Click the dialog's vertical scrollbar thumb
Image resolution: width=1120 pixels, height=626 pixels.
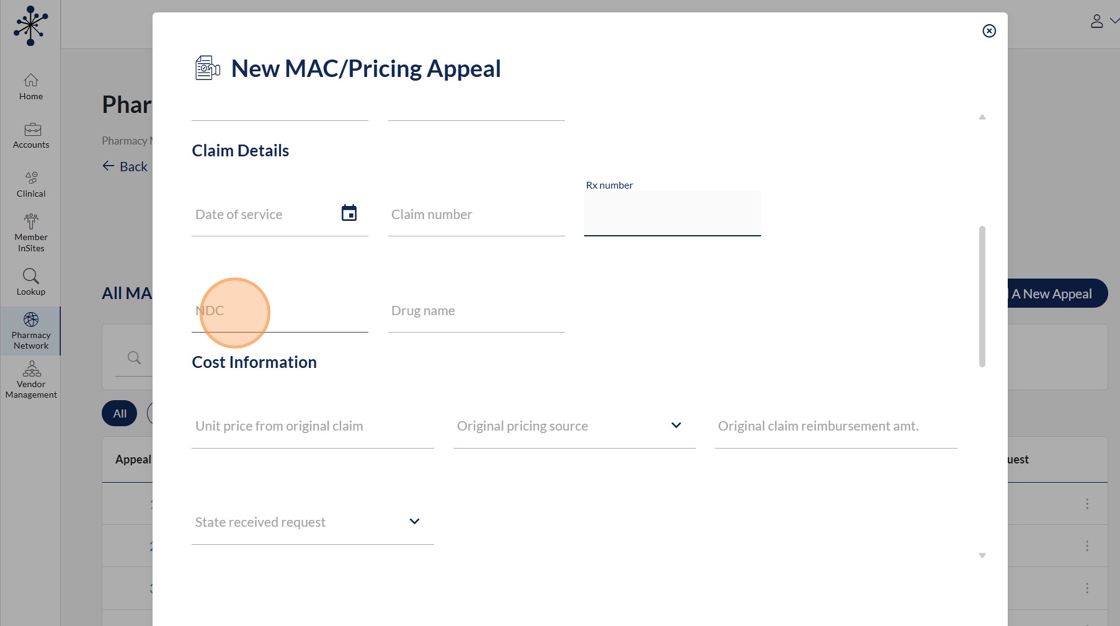click(982, 296)
